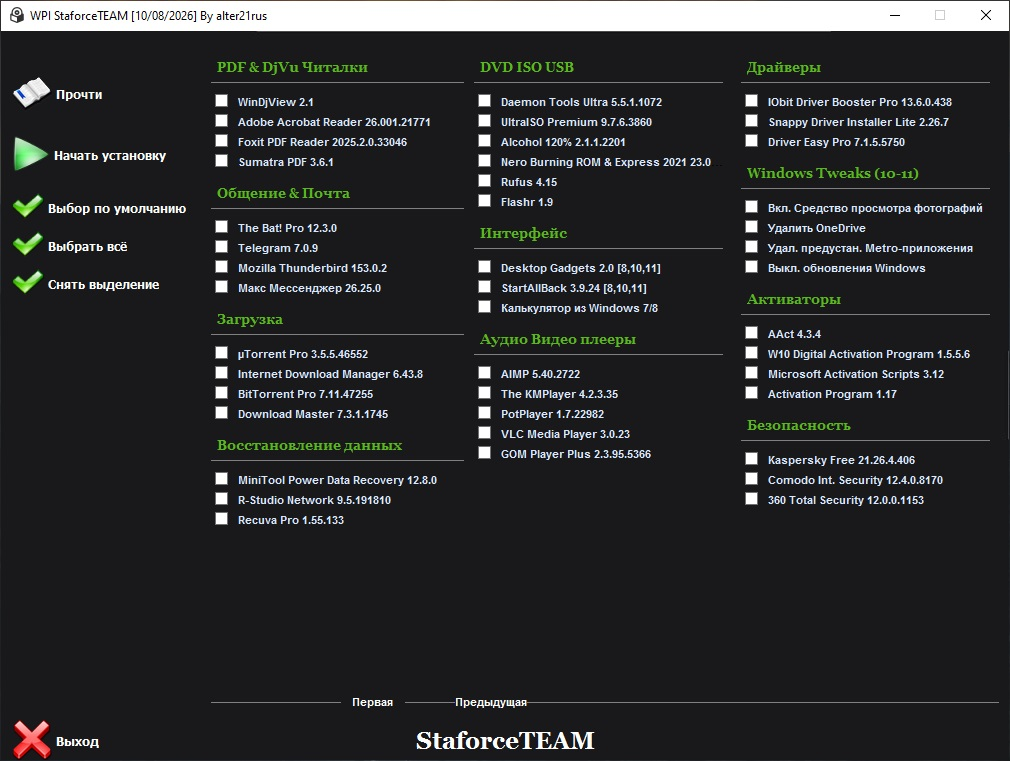Check Вкл. Средство просмотра фотографий checkbox
Image resolution: width=1010 pixels, height=761 pixels.
[751, 206]
